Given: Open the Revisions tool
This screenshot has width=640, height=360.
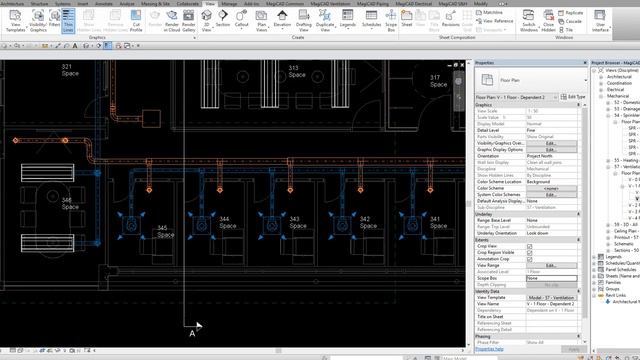Looking at the screenshot, I should pyautogui.click(x=451, y=19).
